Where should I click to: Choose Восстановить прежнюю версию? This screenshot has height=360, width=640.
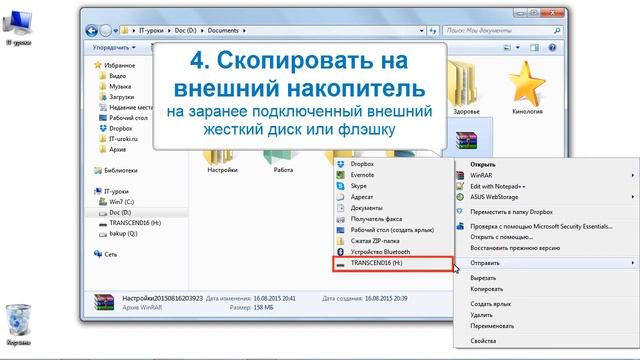(x=547, y=248)
